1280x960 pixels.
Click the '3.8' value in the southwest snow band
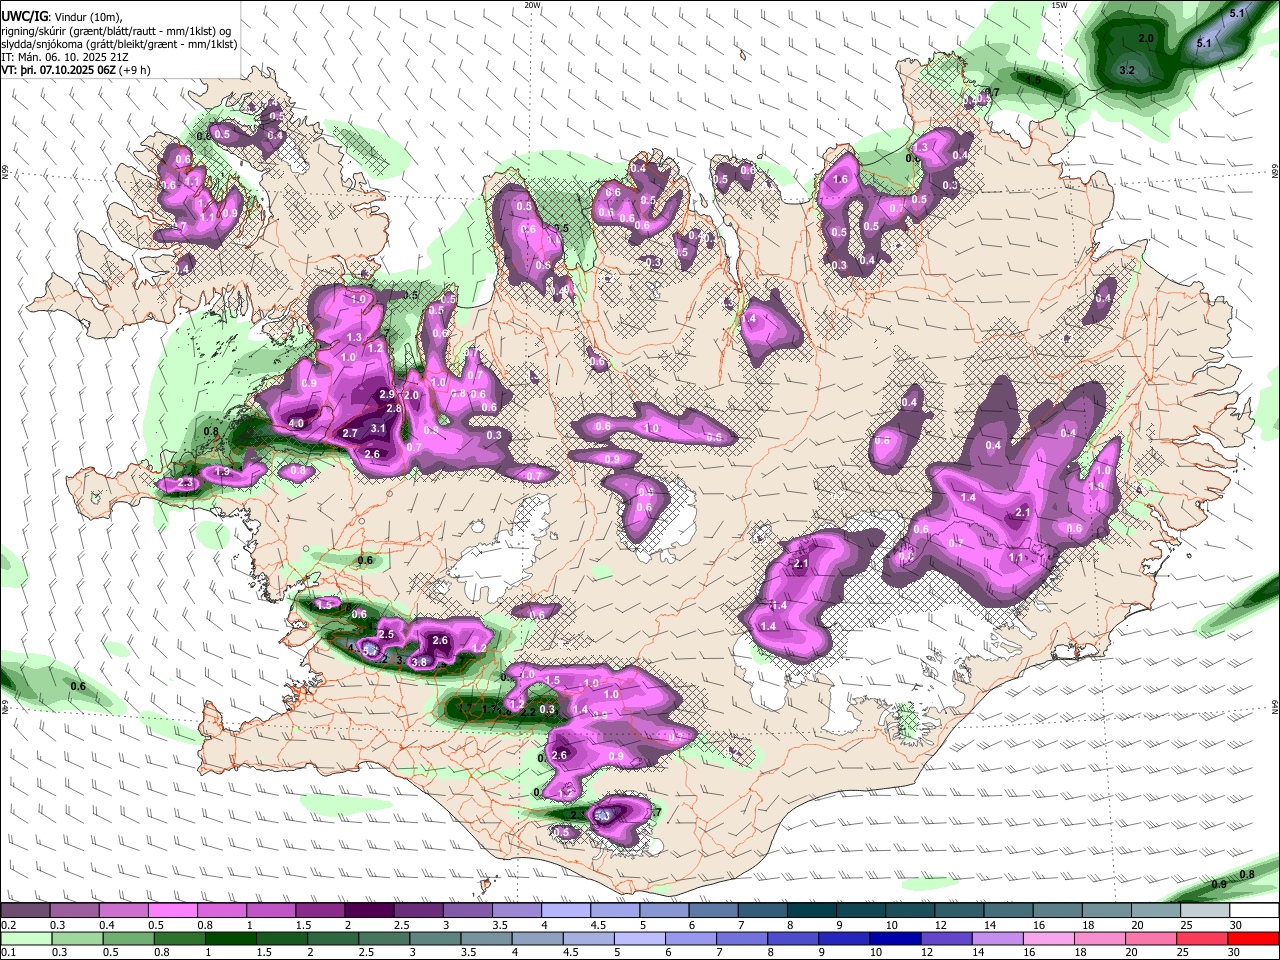[419, 661]
